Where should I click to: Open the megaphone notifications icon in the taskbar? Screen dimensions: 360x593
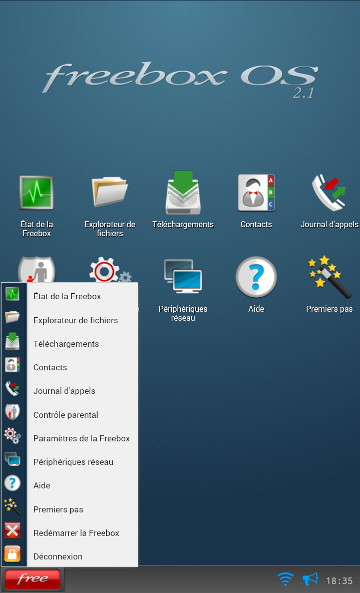310,579
